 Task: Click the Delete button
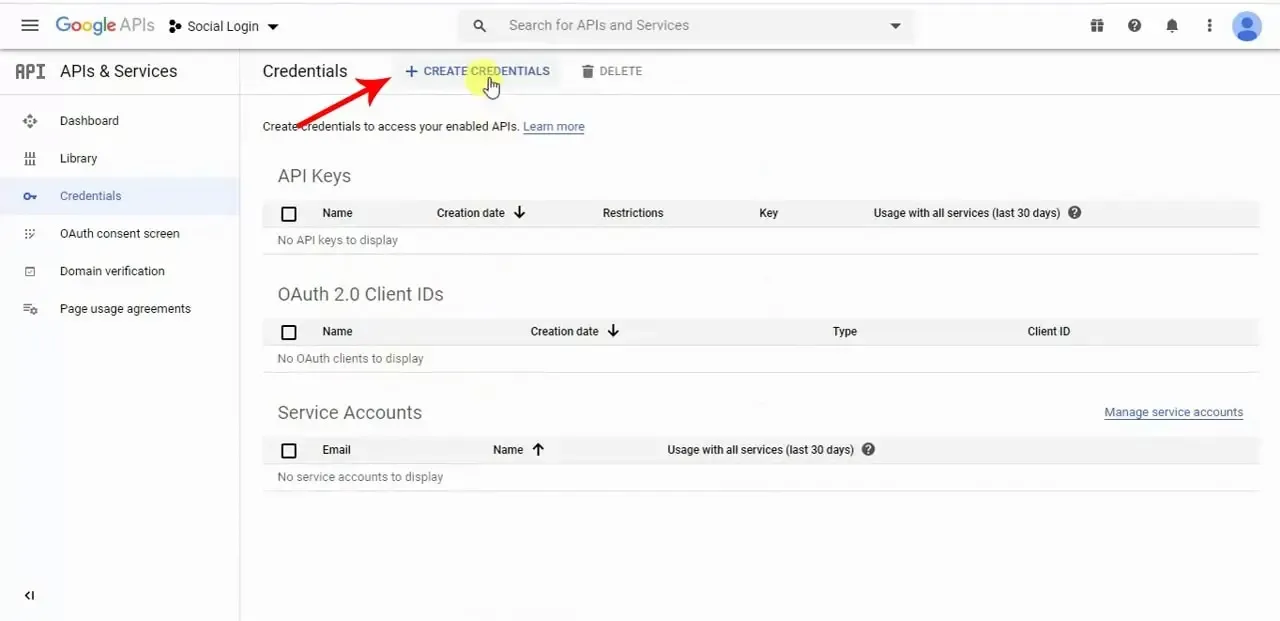point(611,71)
